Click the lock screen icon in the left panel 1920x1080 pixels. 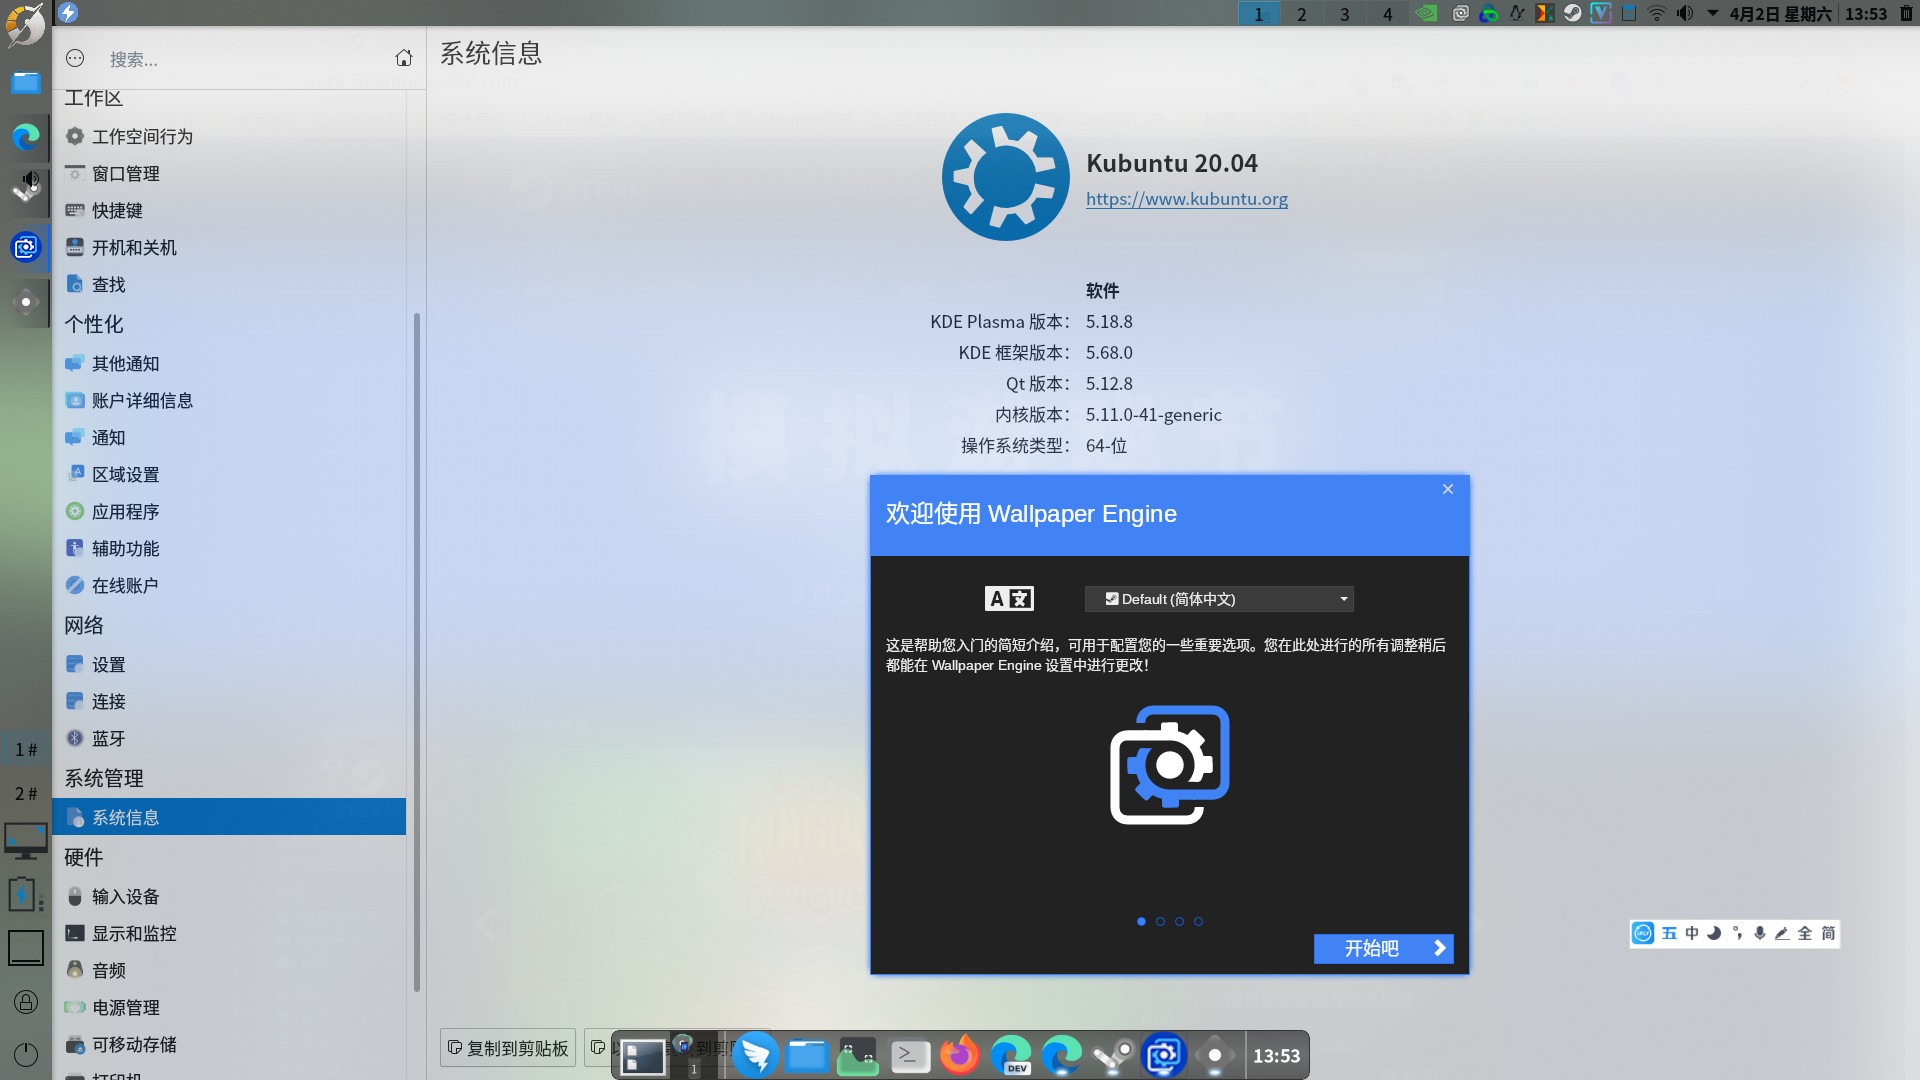pos(26,1002)
